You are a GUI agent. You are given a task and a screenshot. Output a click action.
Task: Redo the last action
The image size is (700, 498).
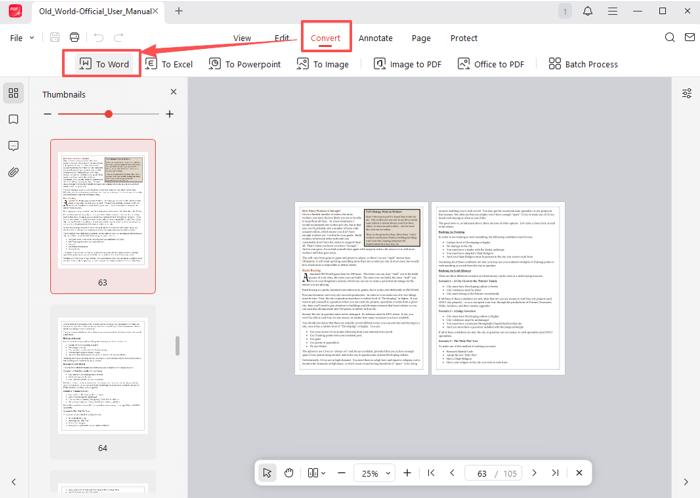coord(118,37)
